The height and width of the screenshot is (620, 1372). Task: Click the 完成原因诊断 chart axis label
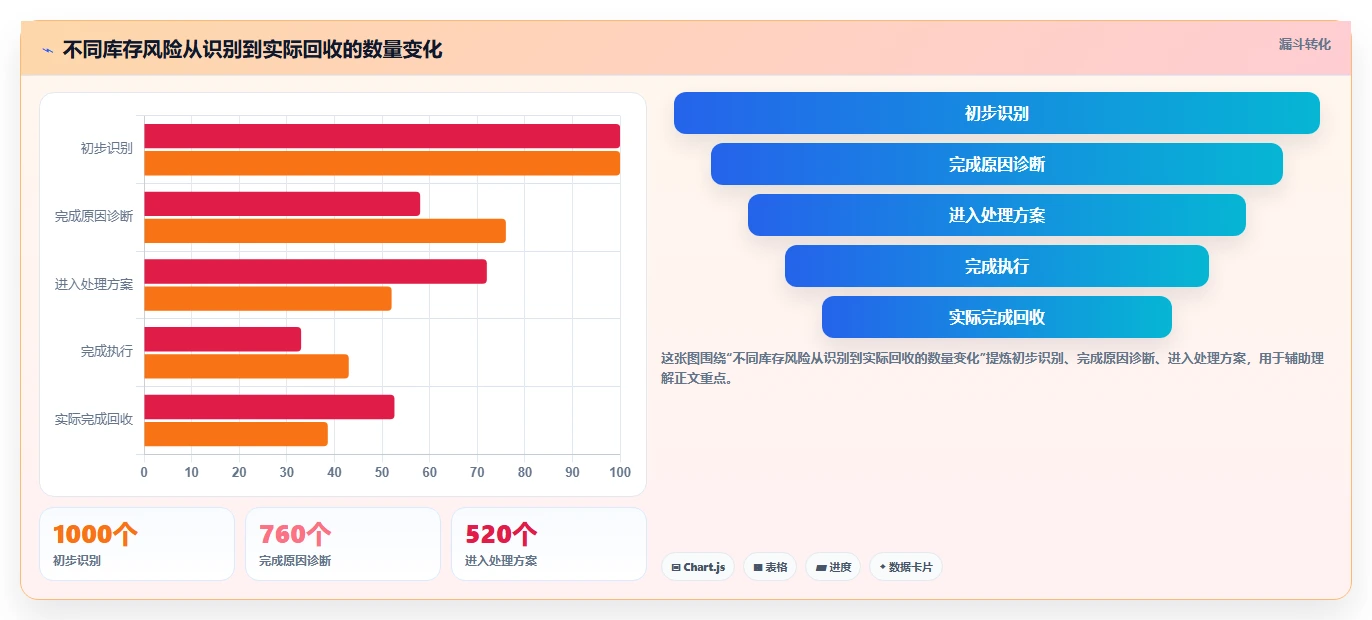click(x=94, y=216)
